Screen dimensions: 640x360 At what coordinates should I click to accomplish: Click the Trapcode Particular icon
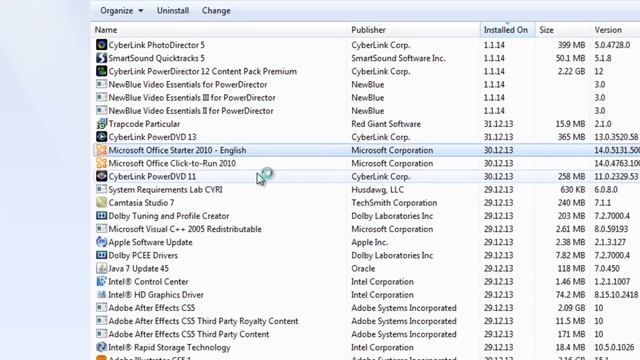(101, 124)
